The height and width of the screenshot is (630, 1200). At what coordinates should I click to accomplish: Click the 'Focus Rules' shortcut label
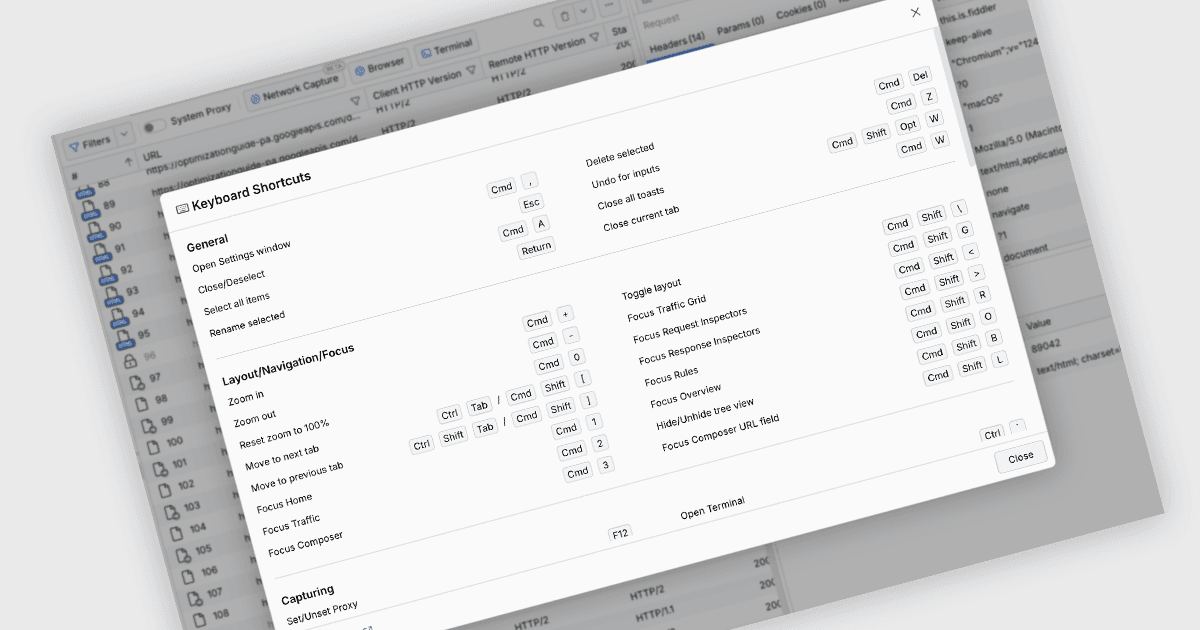671,376
